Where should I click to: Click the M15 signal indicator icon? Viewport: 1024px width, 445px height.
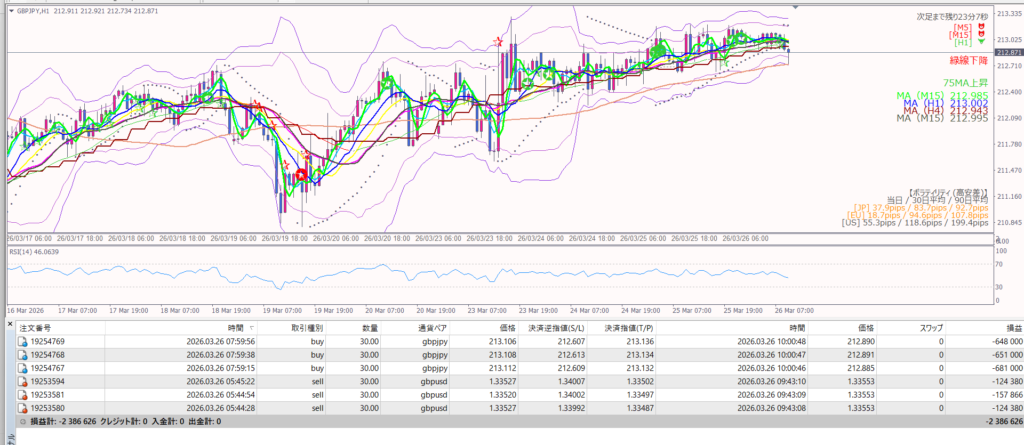(982, 35)
